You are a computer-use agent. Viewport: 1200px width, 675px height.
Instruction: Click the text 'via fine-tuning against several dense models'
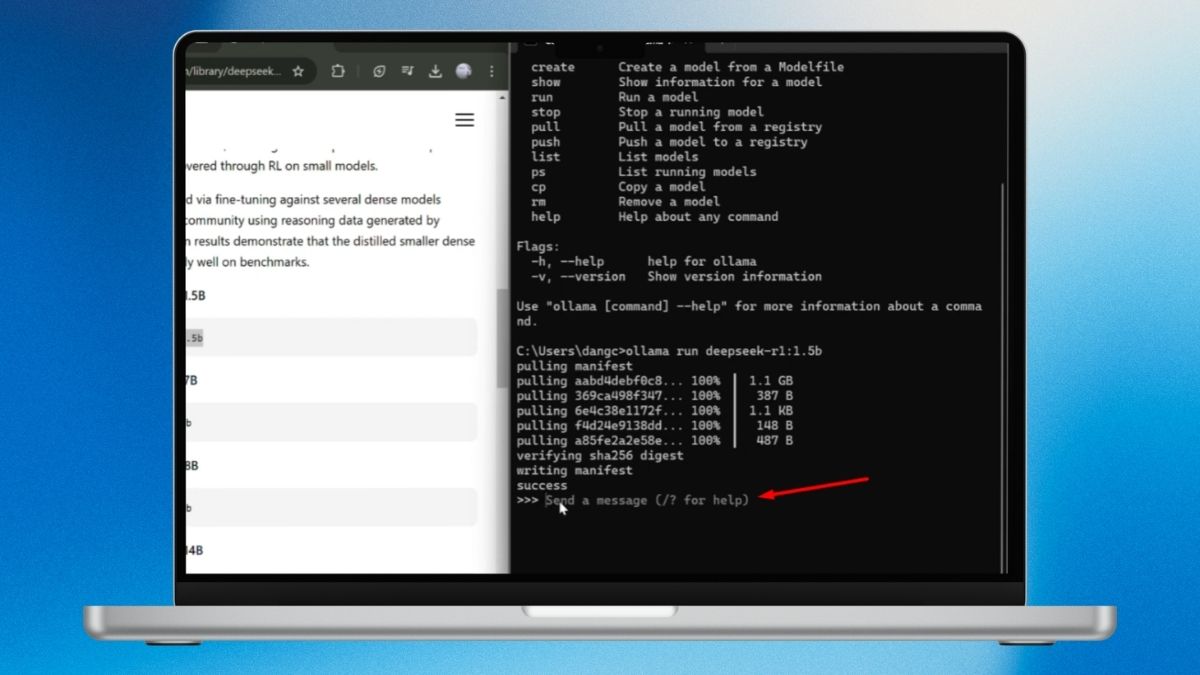321,200
